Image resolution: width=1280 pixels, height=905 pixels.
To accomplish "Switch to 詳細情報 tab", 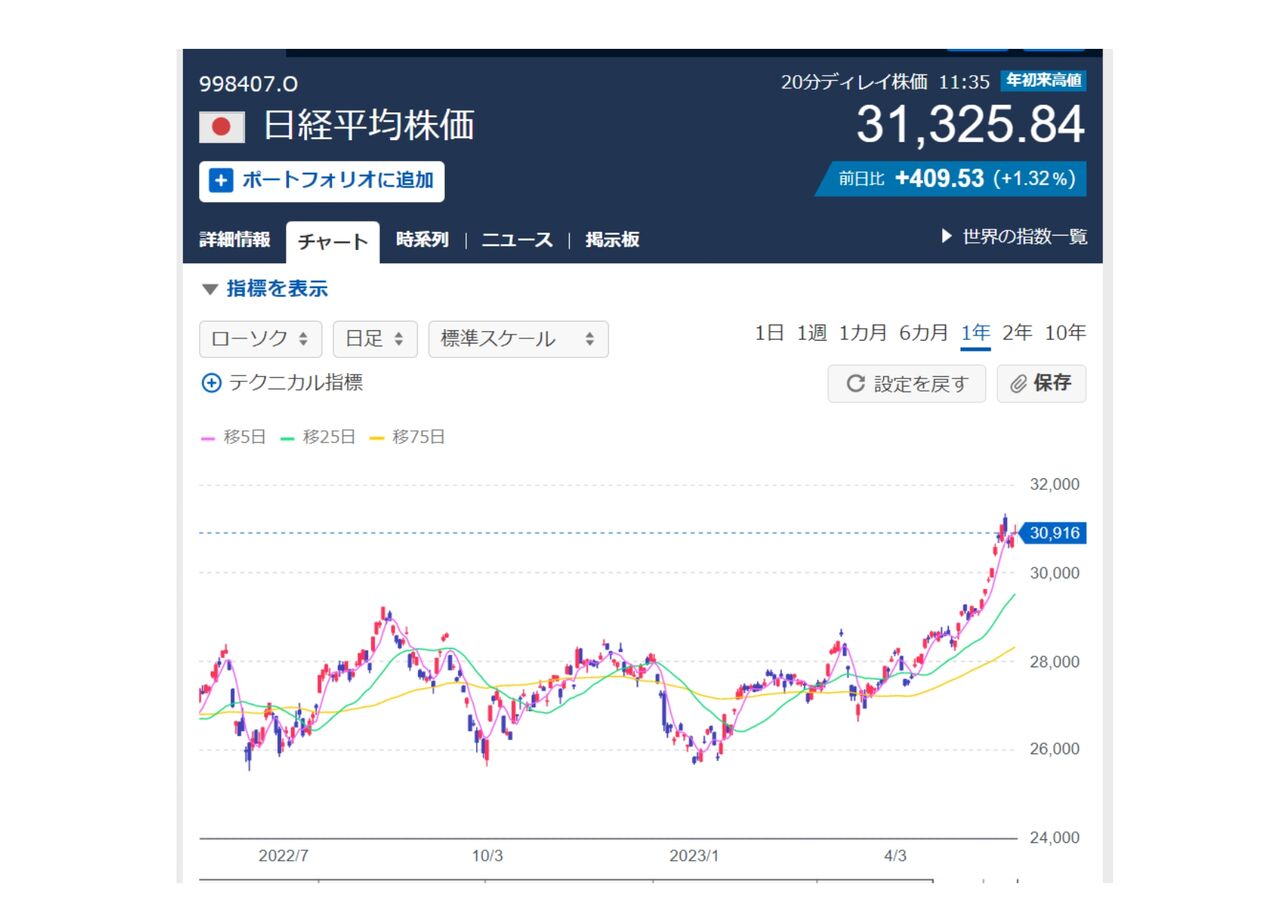I will point(235,240).
